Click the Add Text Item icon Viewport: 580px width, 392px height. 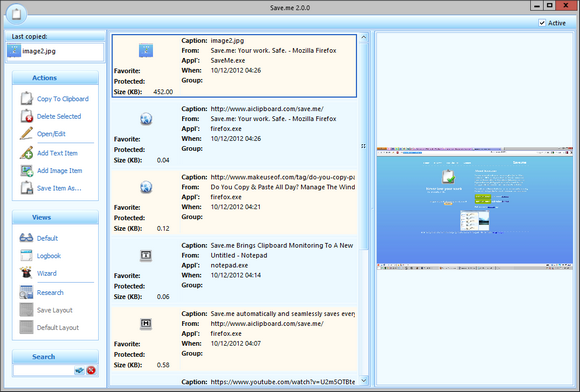(x=27, y=153)
